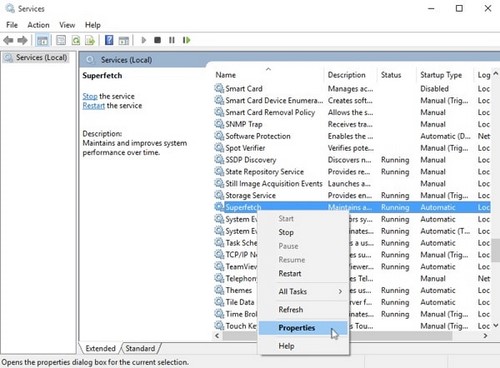Sort by the Name column header
500x368 pixels.
pos(268,75)
